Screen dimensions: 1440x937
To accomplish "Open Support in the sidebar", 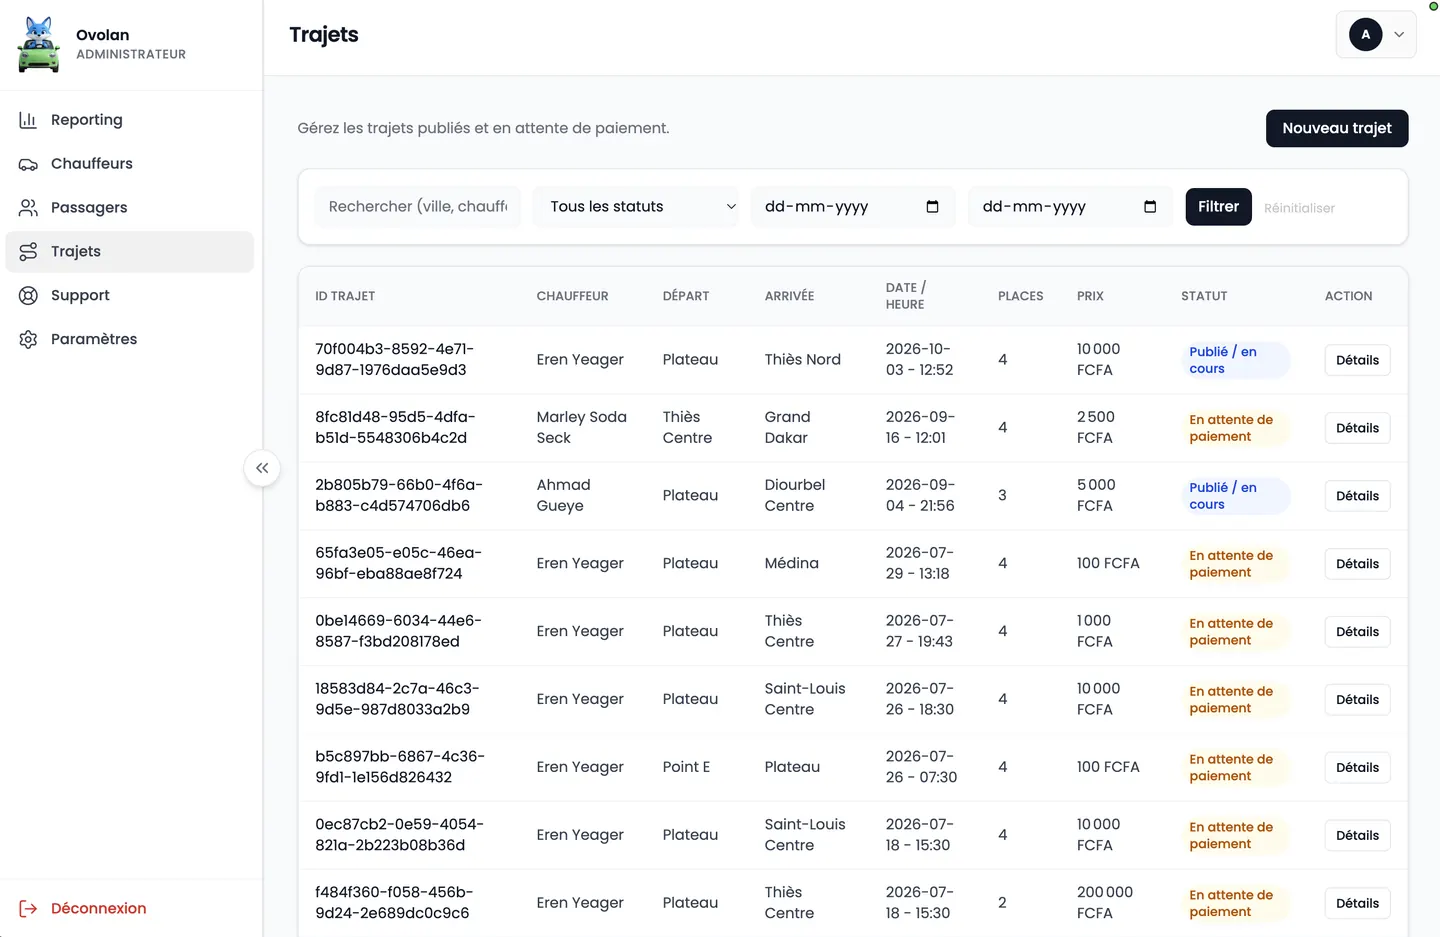I will point(129,296).
